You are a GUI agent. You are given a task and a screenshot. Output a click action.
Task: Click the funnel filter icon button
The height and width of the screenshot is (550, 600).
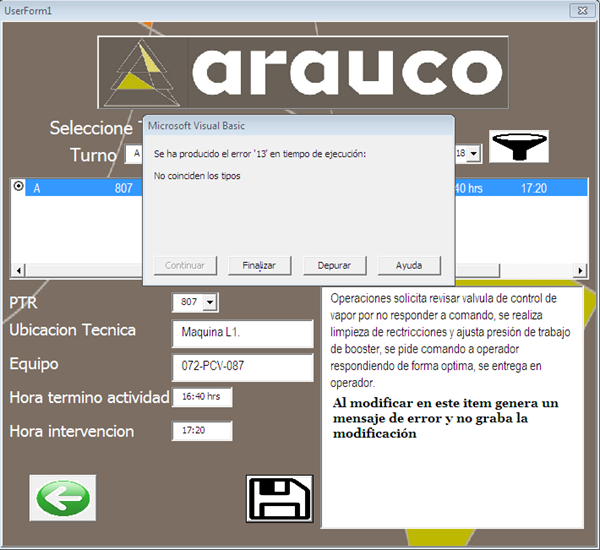(519, 146)
